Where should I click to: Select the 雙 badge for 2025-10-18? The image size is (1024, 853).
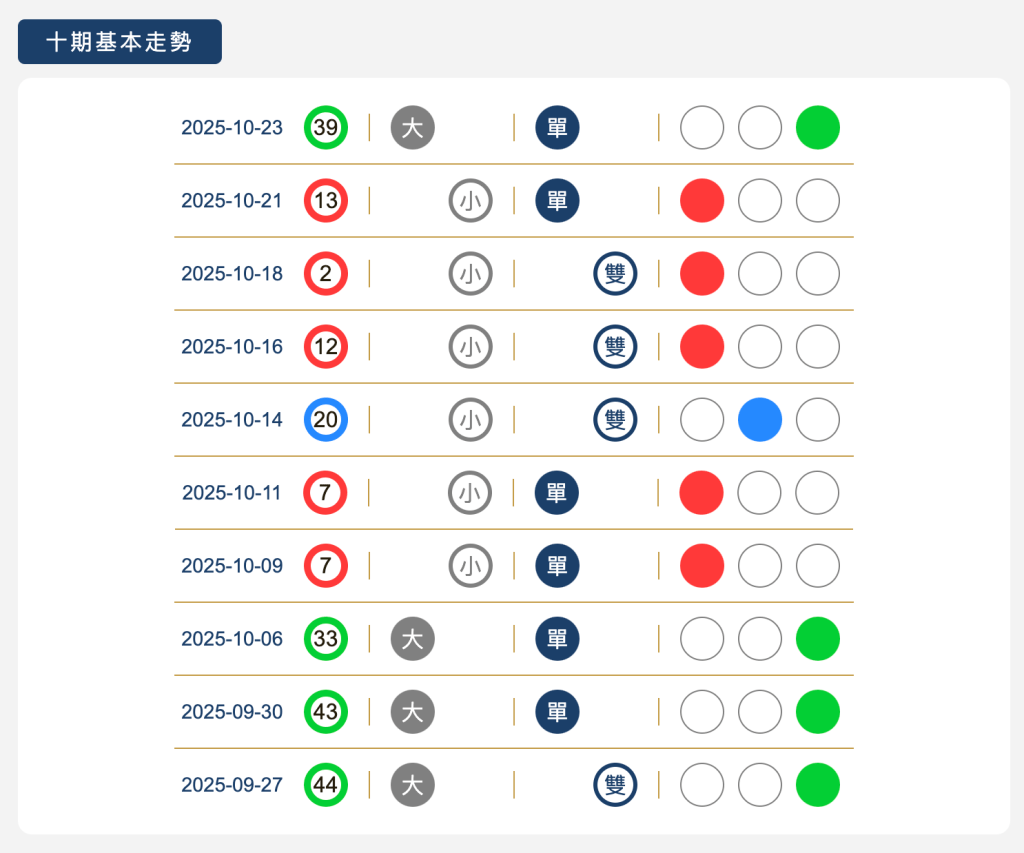(x=614, y=273)
